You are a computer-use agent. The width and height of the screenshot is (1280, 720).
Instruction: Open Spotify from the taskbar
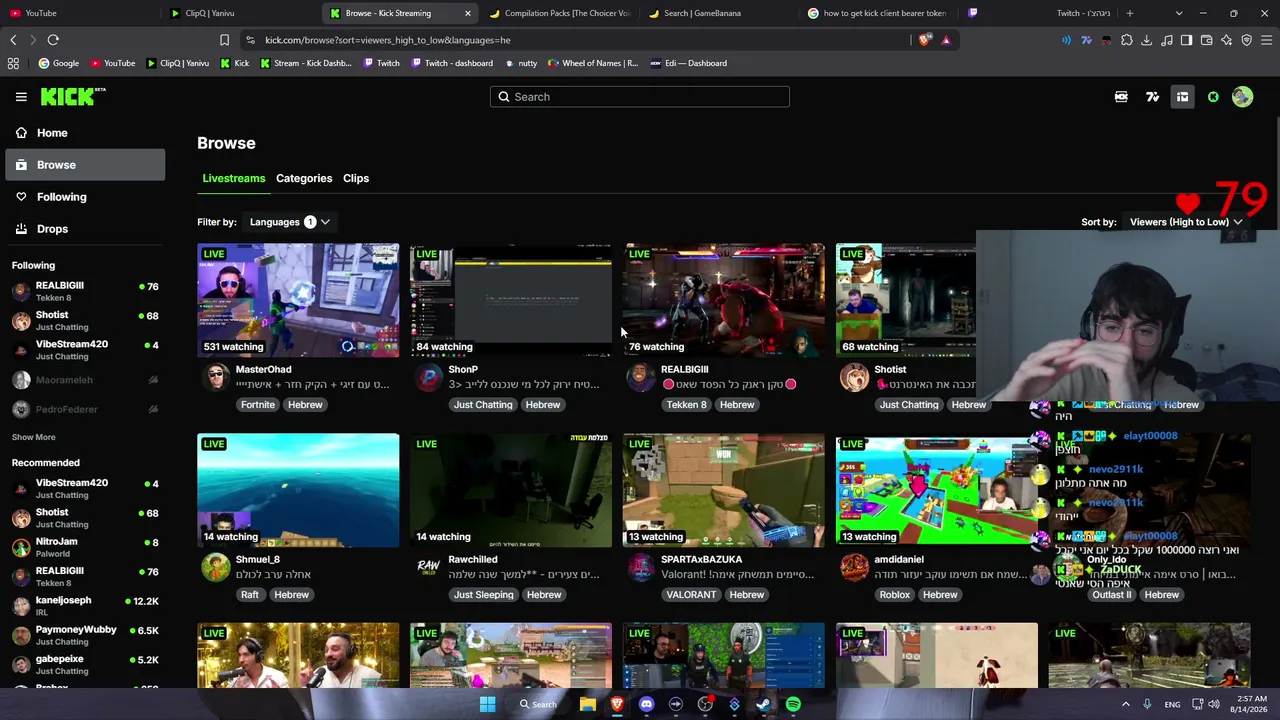coord(793,704)
